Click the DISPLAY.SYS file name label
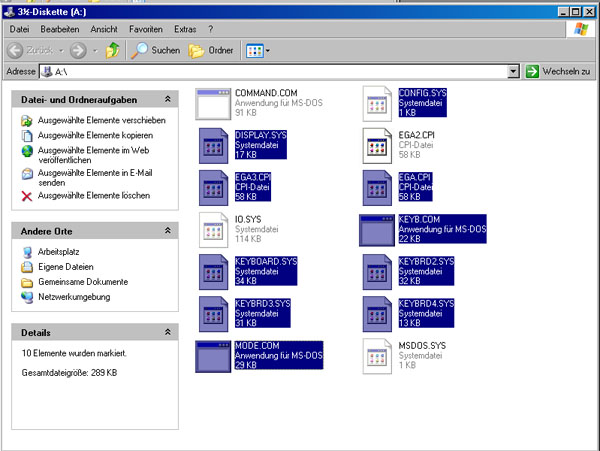This screenshot has height=451, width=600. pyautogui.click(x=261, y=135)
